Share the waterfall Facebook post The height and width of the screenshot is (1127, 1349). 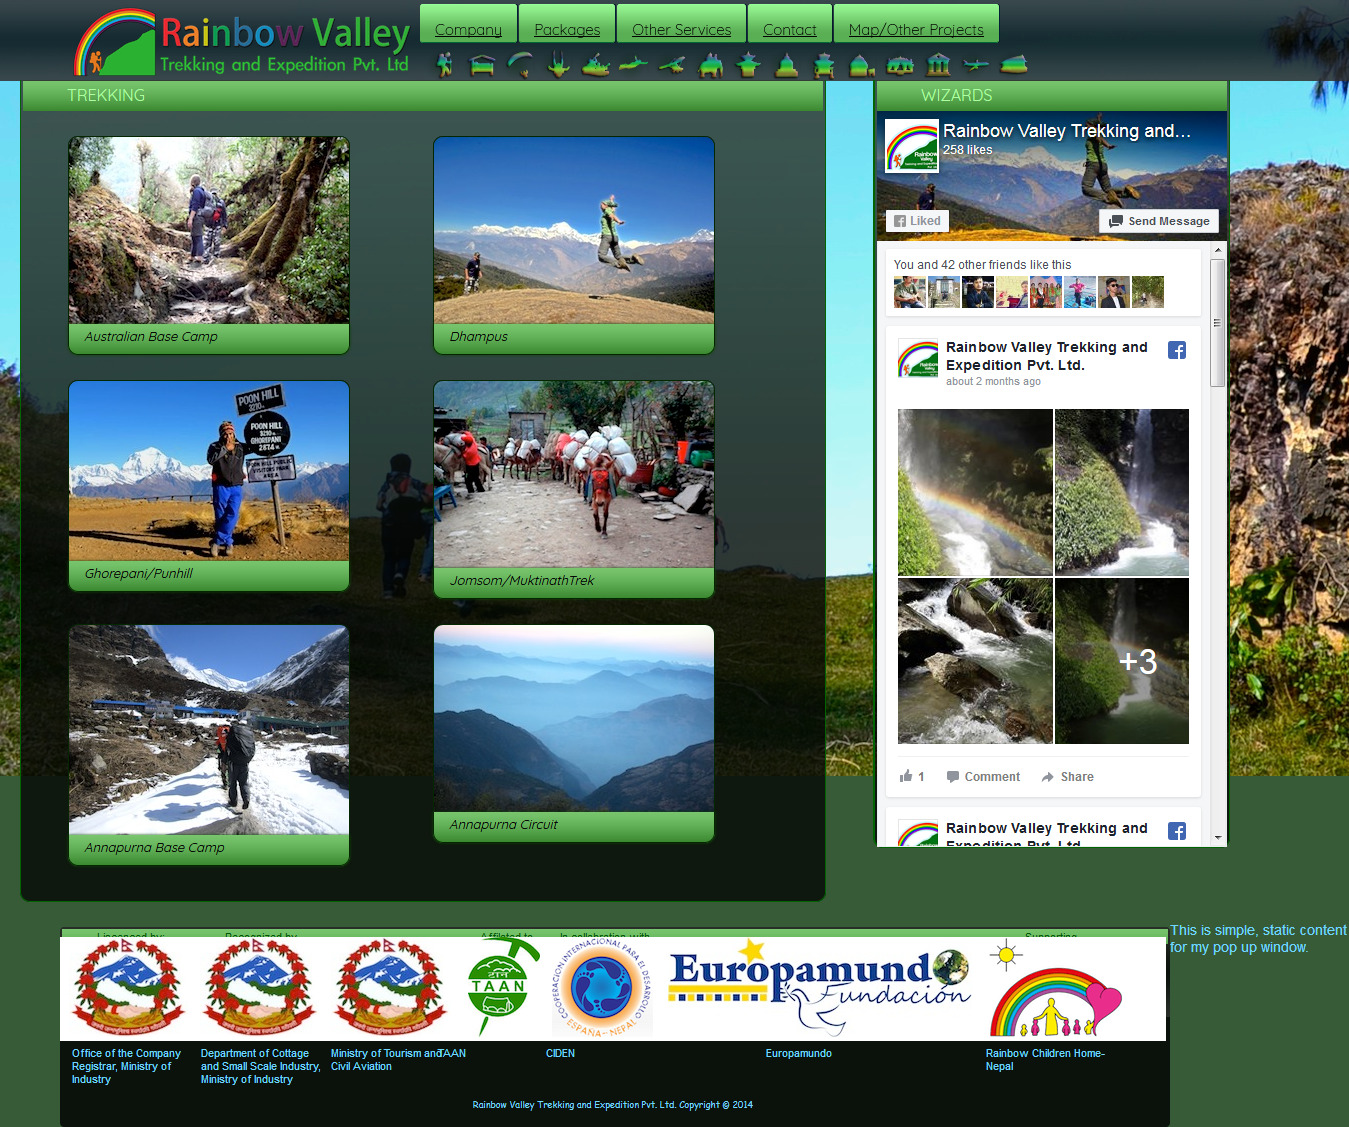point(1067,777)
